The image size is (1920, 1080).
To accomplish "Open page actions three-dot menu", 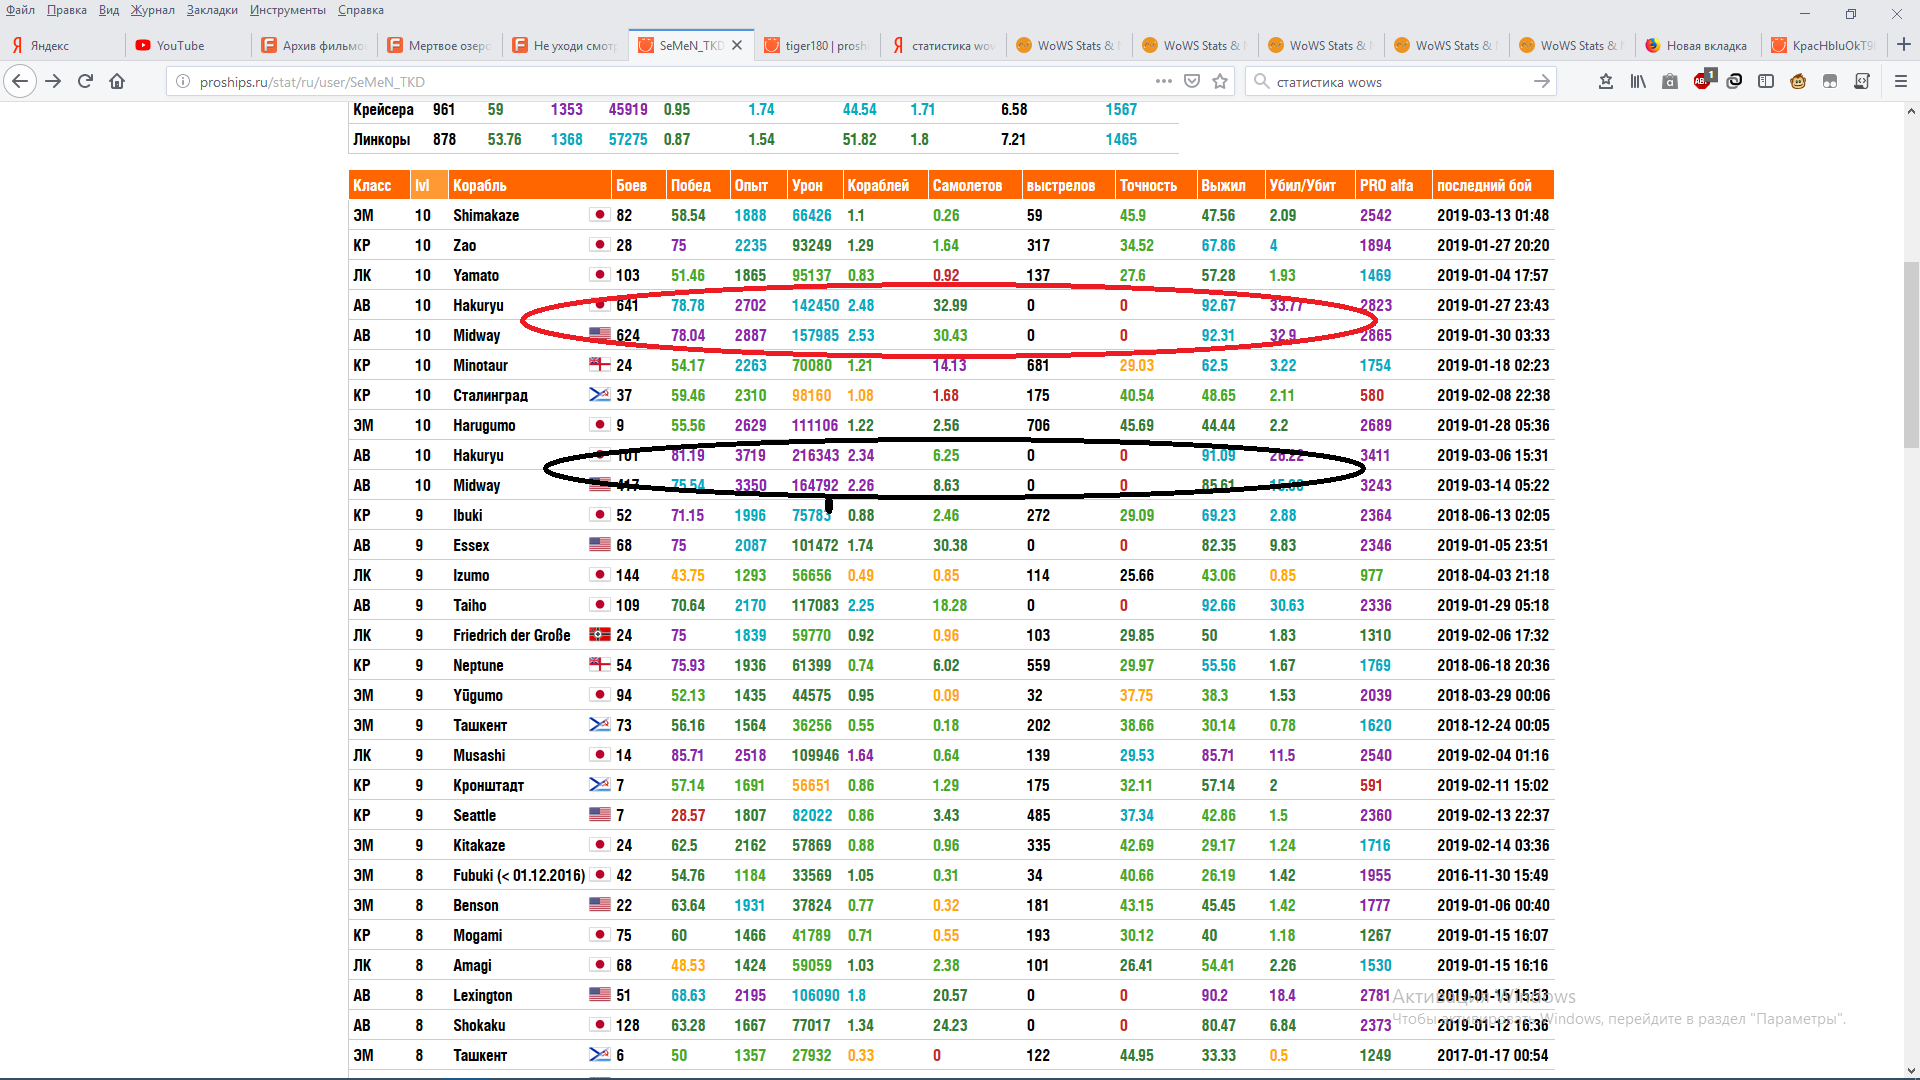I will point(1164,82).
